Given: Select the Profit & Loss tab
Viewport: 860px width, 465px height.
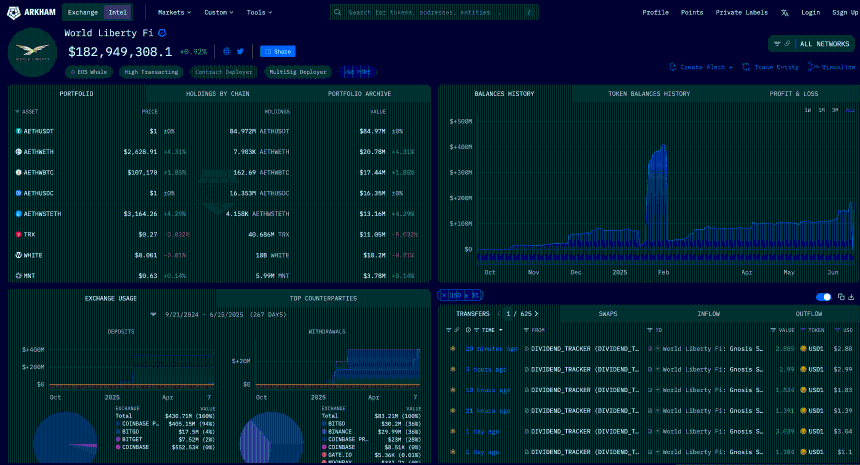Looking at the screenshot, I should click(x=793, y=93).
